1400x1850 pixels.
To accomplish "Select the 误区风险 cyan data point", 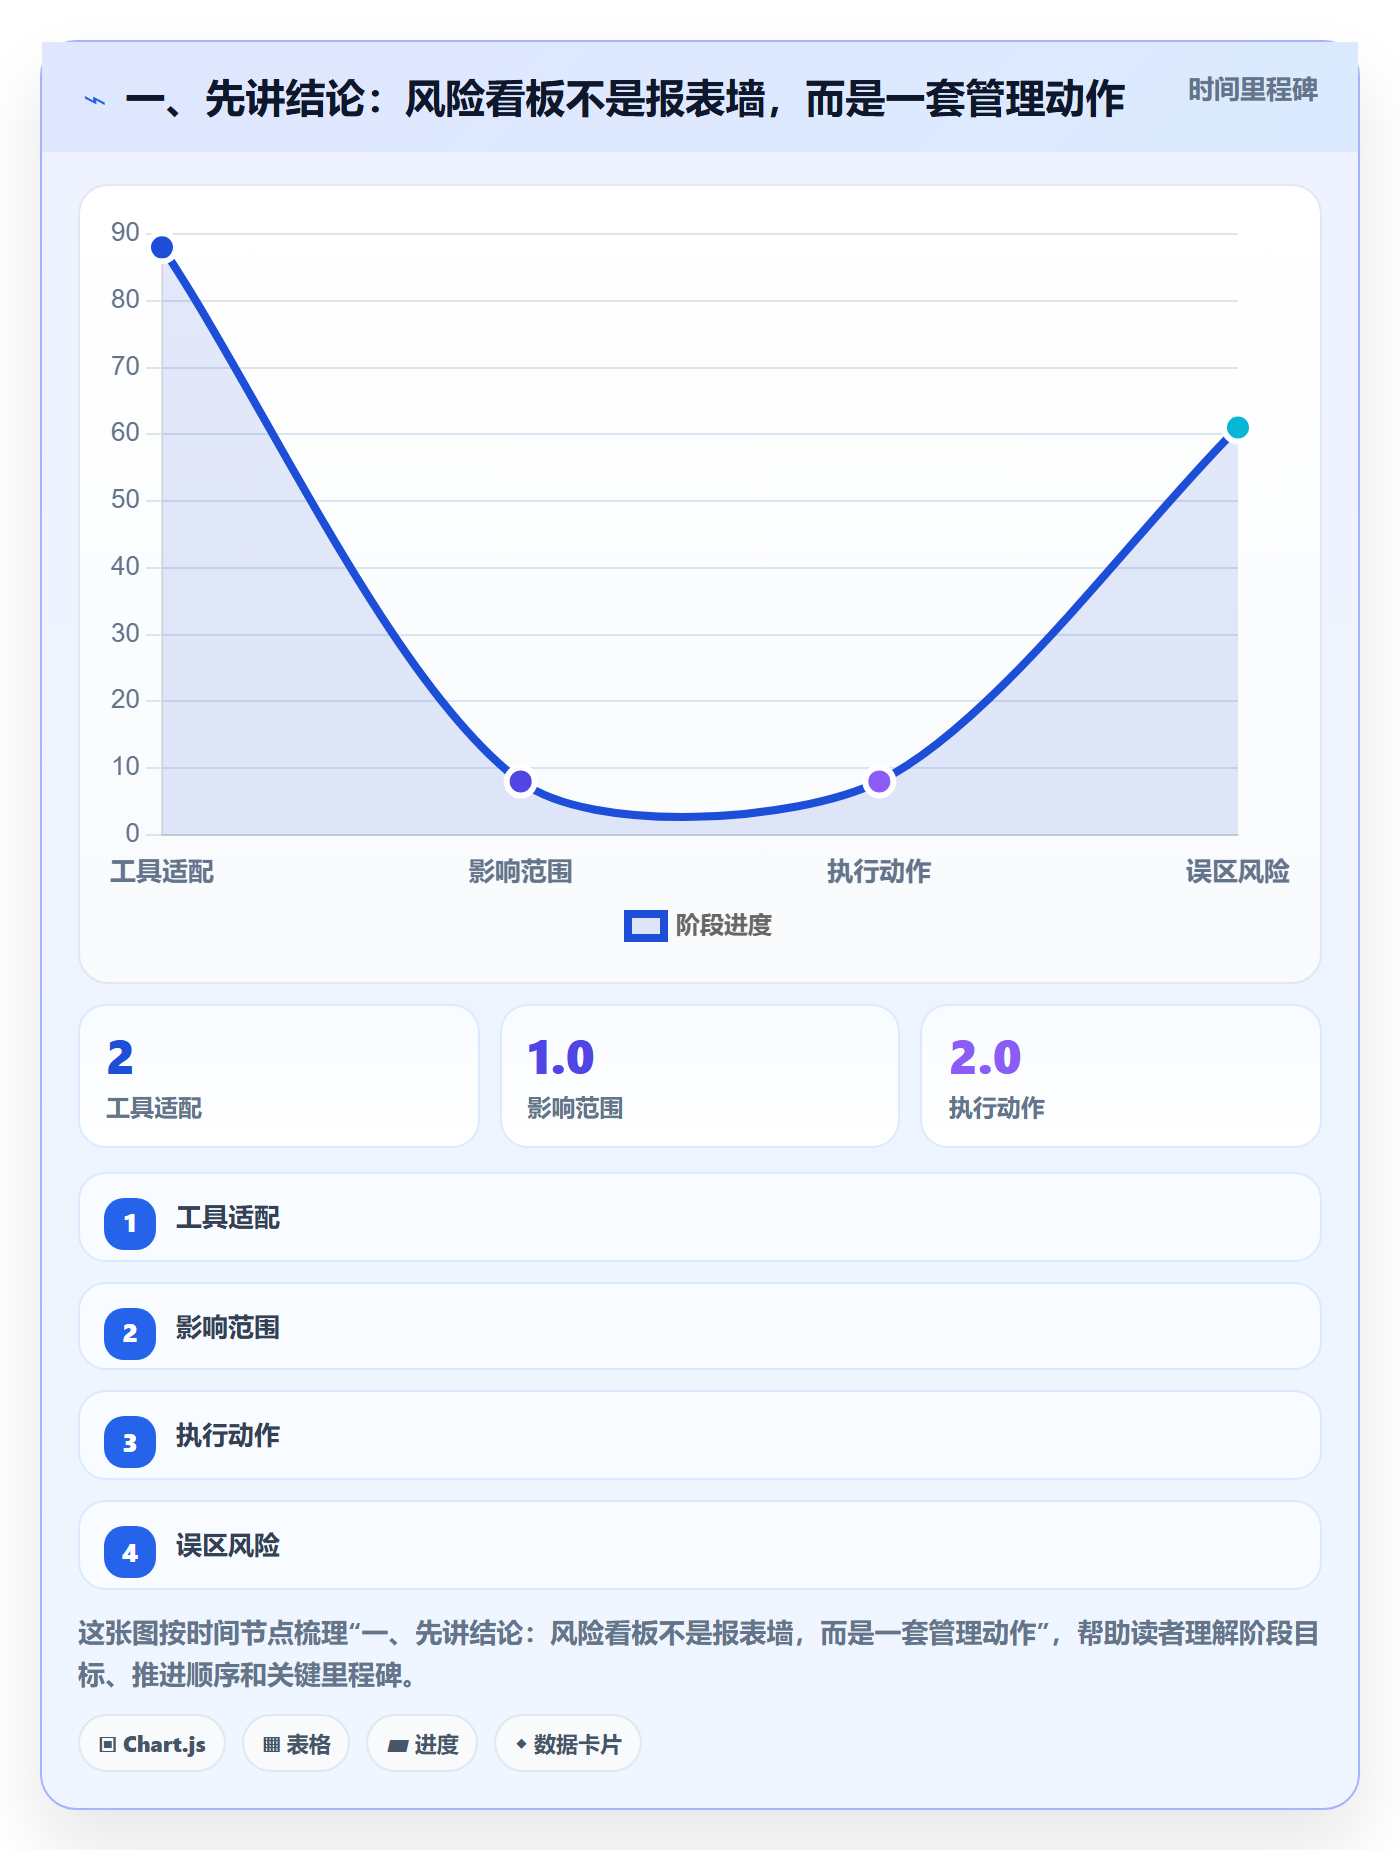I will [x=1237, y=428].
